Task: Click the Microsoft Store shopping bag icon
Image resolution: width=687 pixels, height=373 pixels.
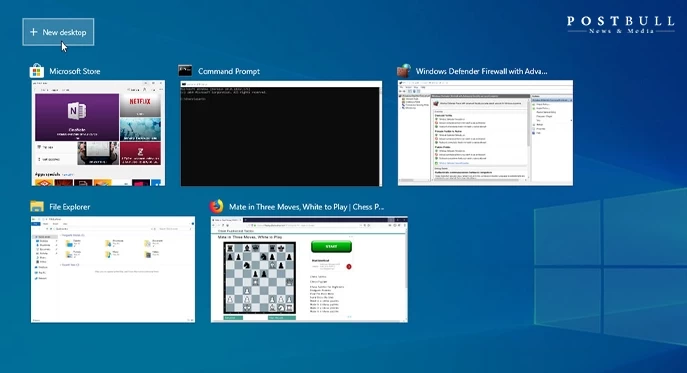Action: (x=37, y=71)
